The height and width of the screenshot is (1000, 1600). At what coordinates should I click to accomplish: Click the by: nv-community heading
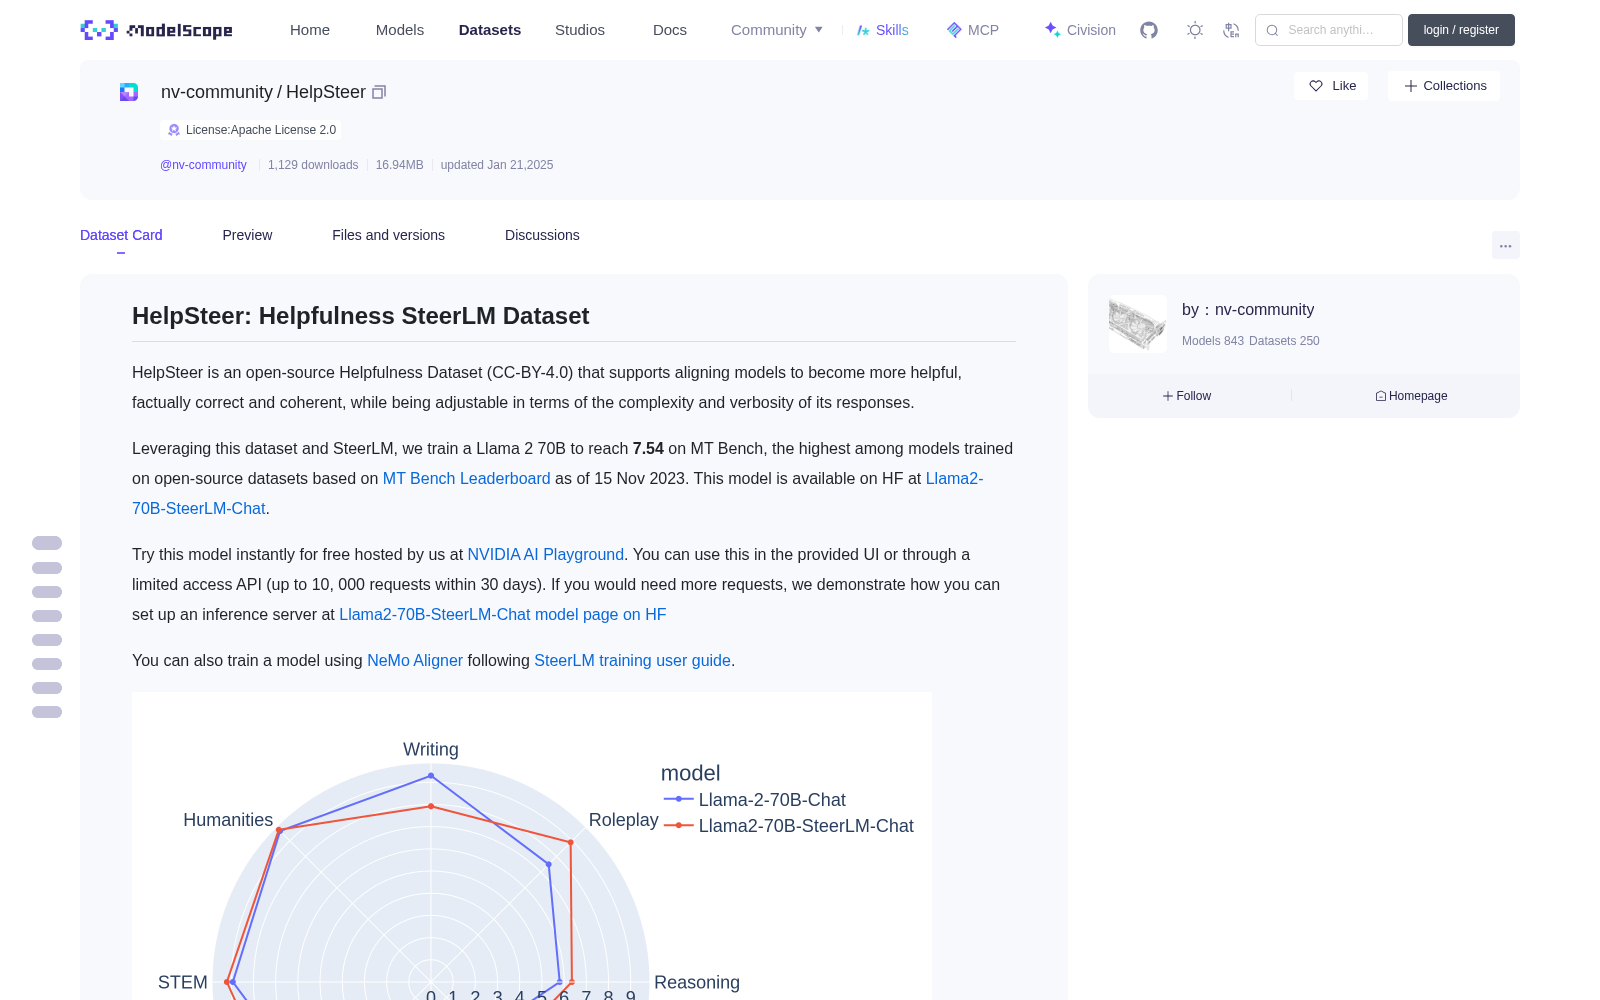1248,310
